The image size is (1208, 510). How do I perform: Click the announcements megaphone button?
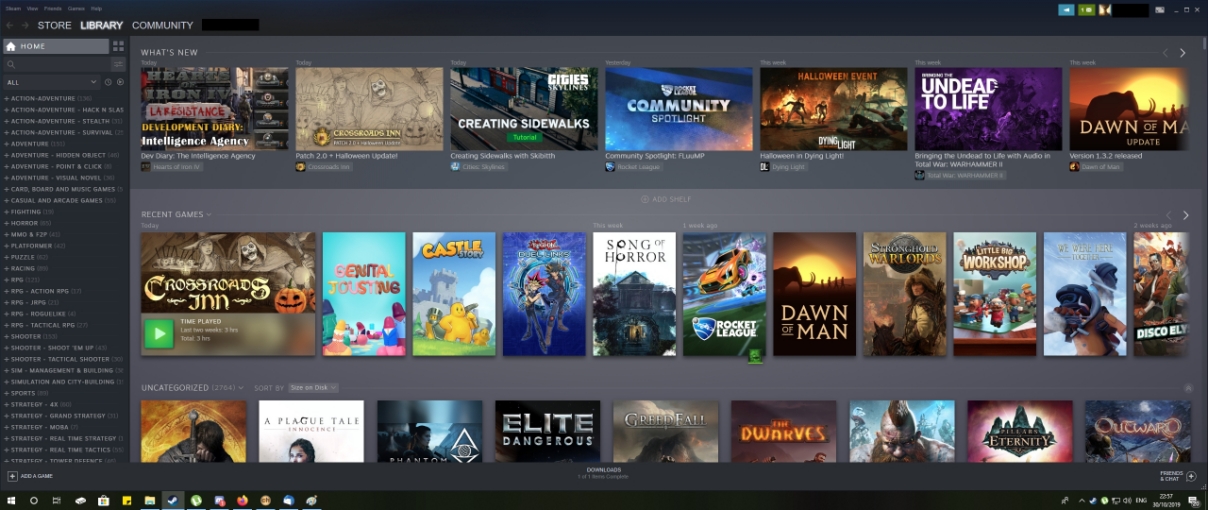tap(1066, 10)
